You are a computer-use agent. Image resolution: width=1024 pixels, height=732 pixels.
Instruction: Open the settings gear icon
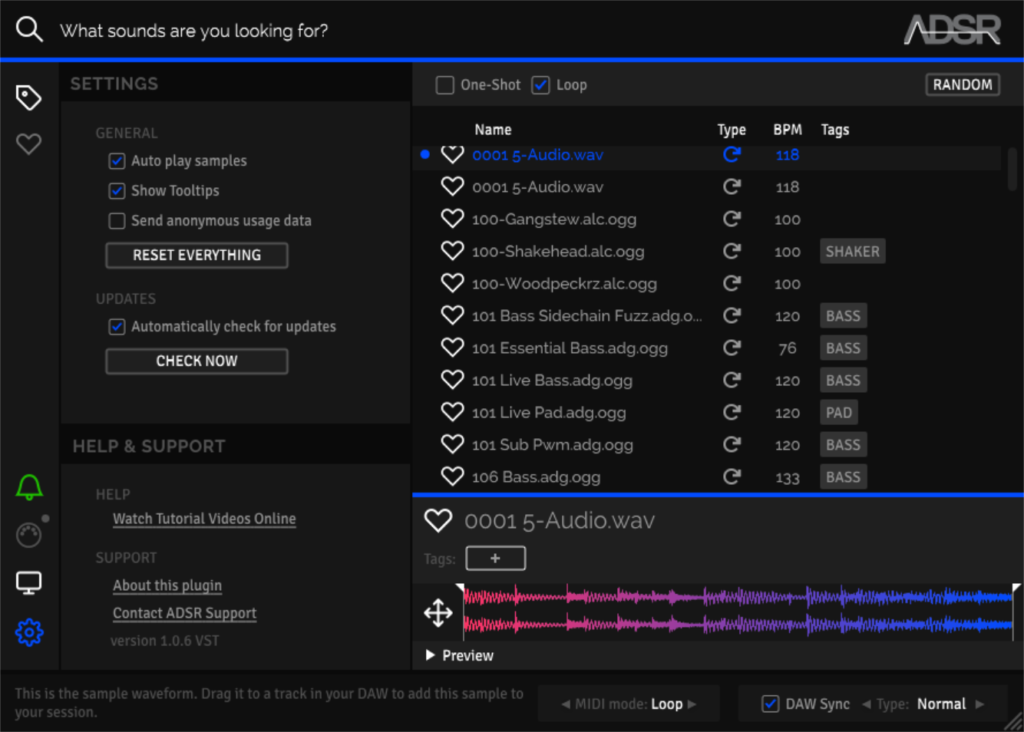point(29,632)
